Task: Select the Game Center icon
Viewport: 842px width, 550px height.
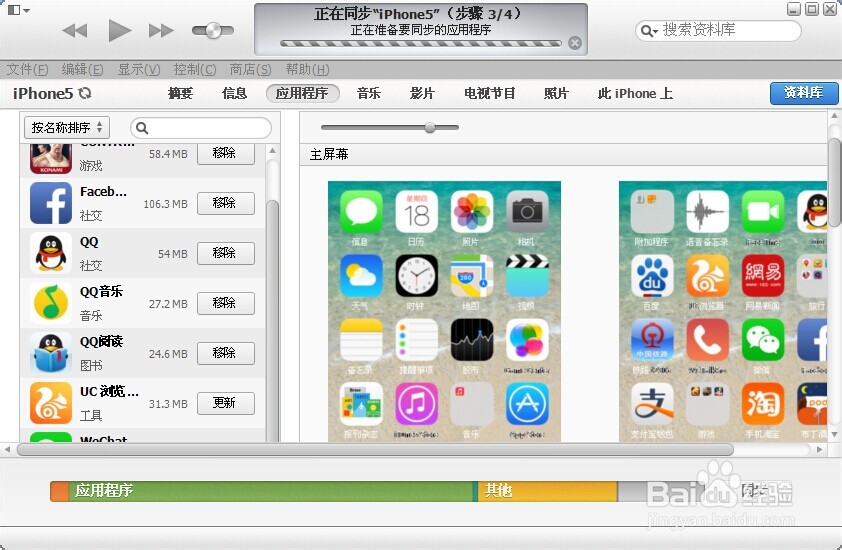Action: tap(527, 340)
